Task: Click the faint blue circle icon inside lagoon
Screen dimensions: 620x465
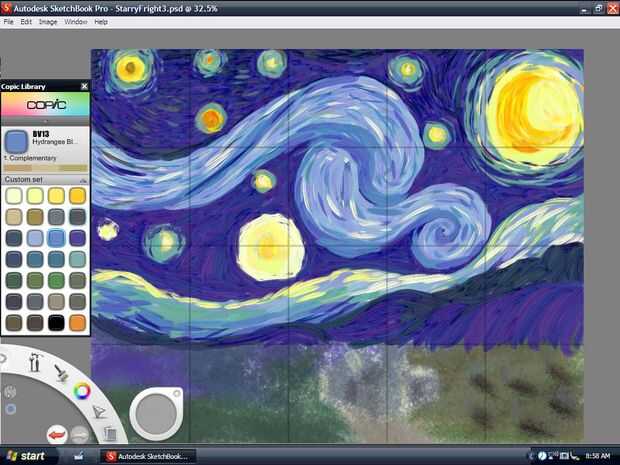Action: click(x=11, y=409)
